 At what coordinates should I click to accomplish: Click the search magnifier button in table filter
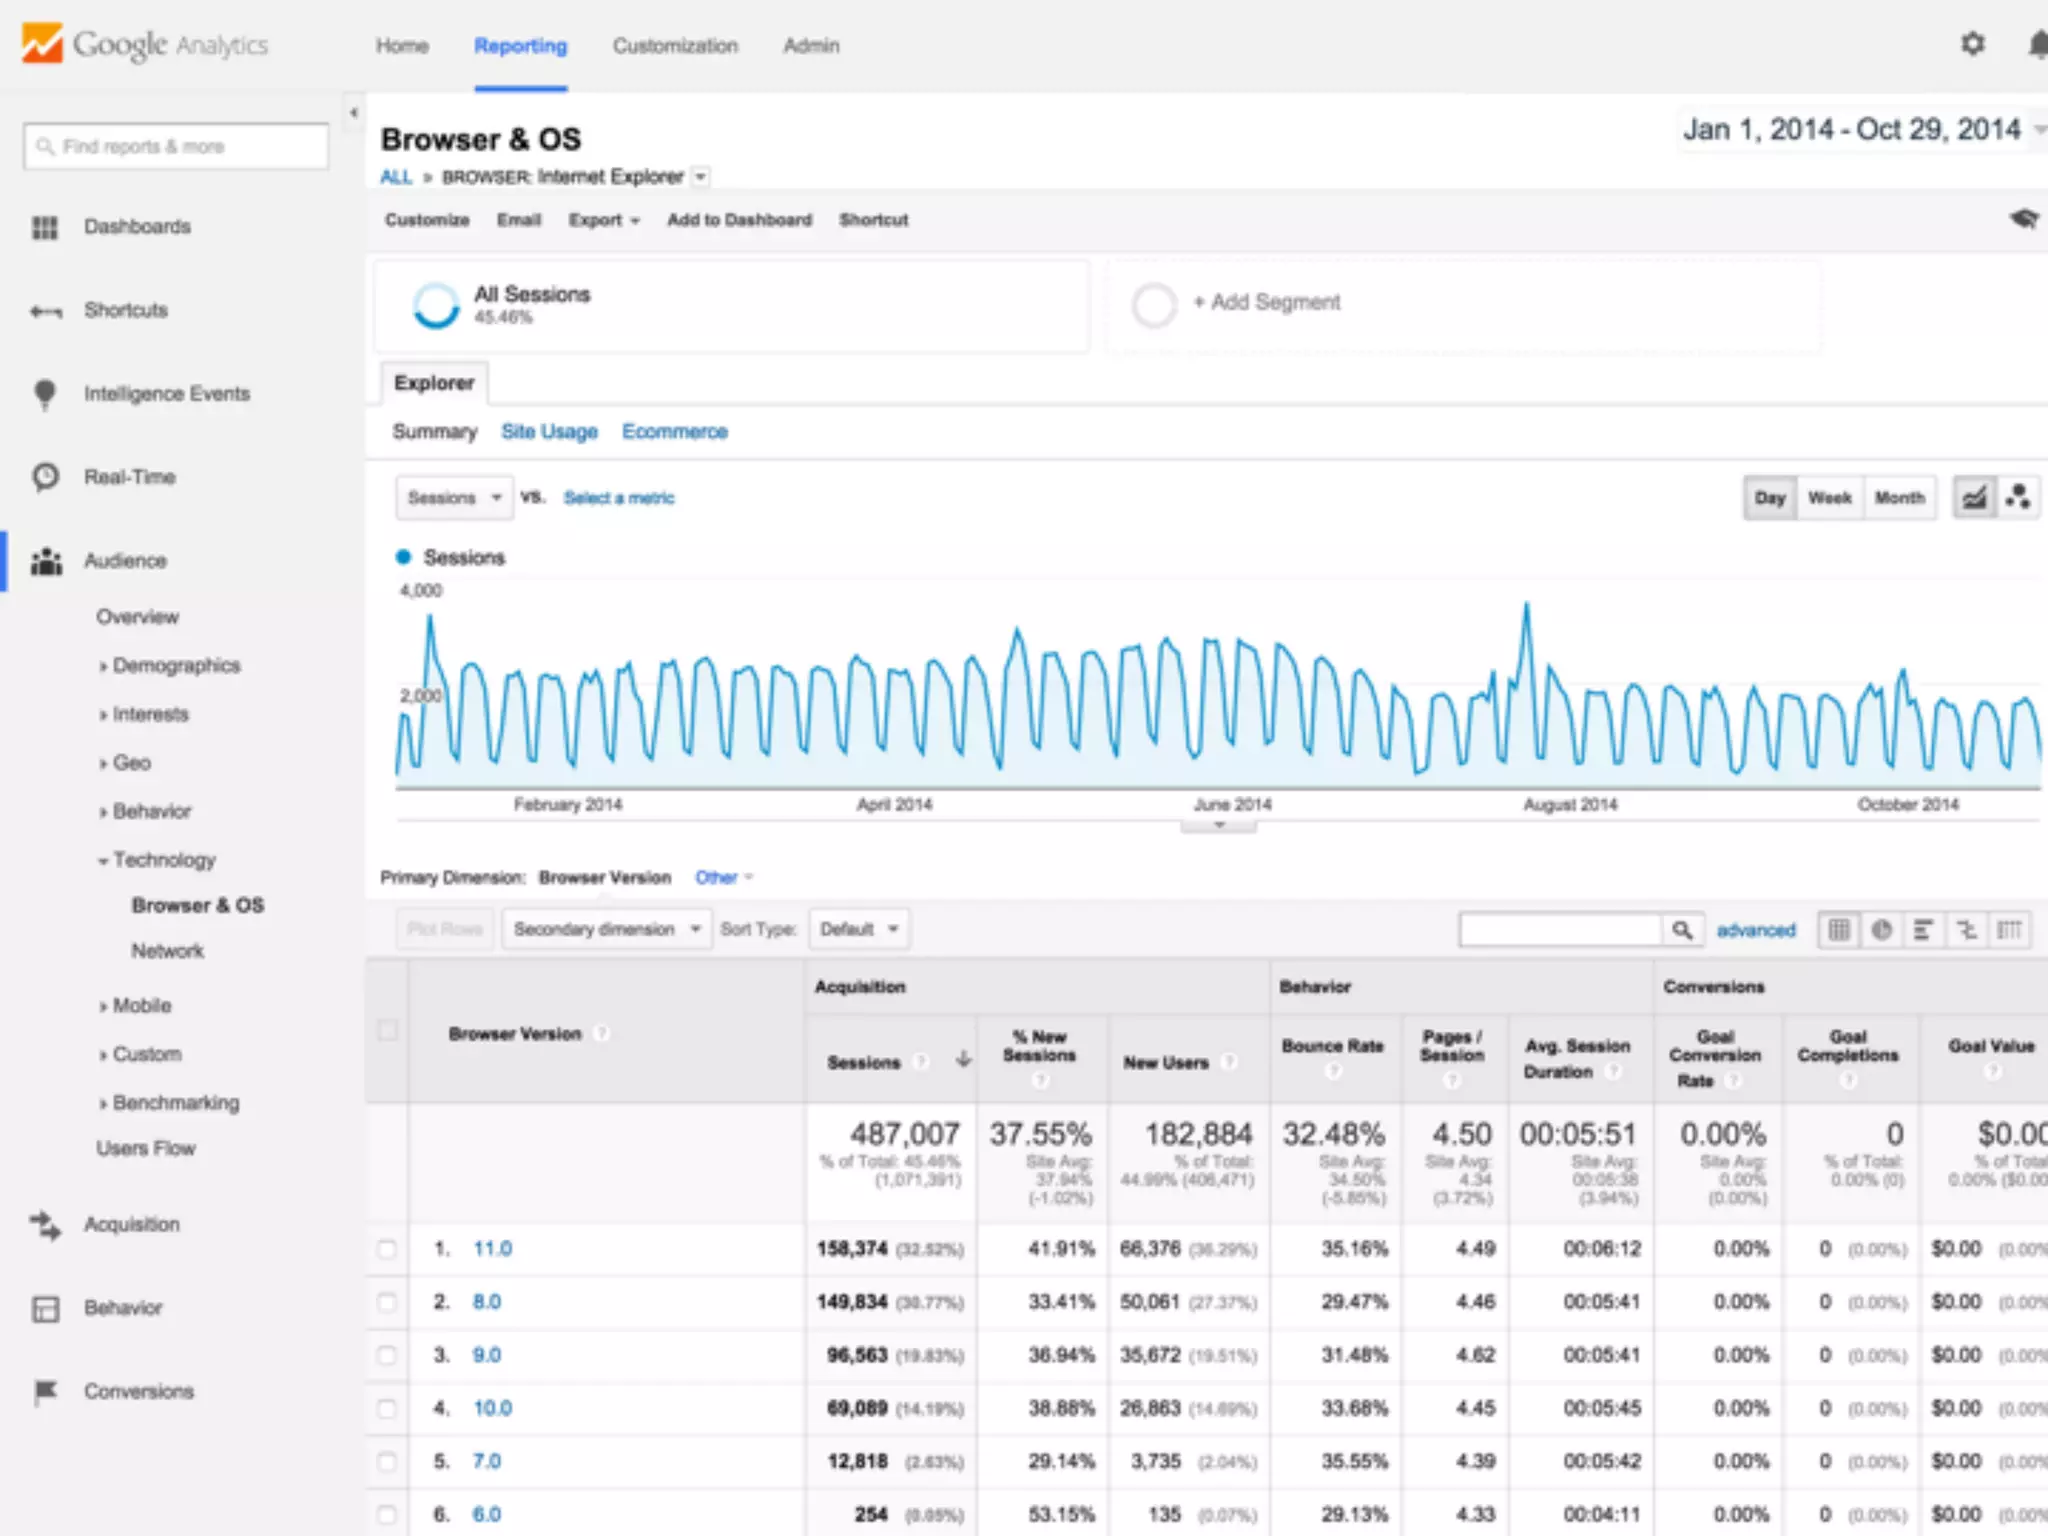pyautogui.click(x=1682, y=930)
